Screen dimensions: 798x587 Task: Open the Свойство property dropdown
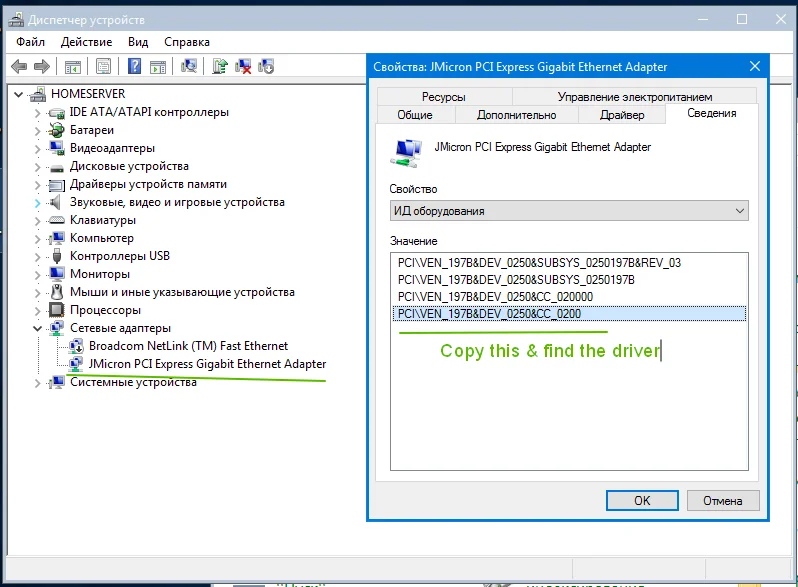click(569, 211)
